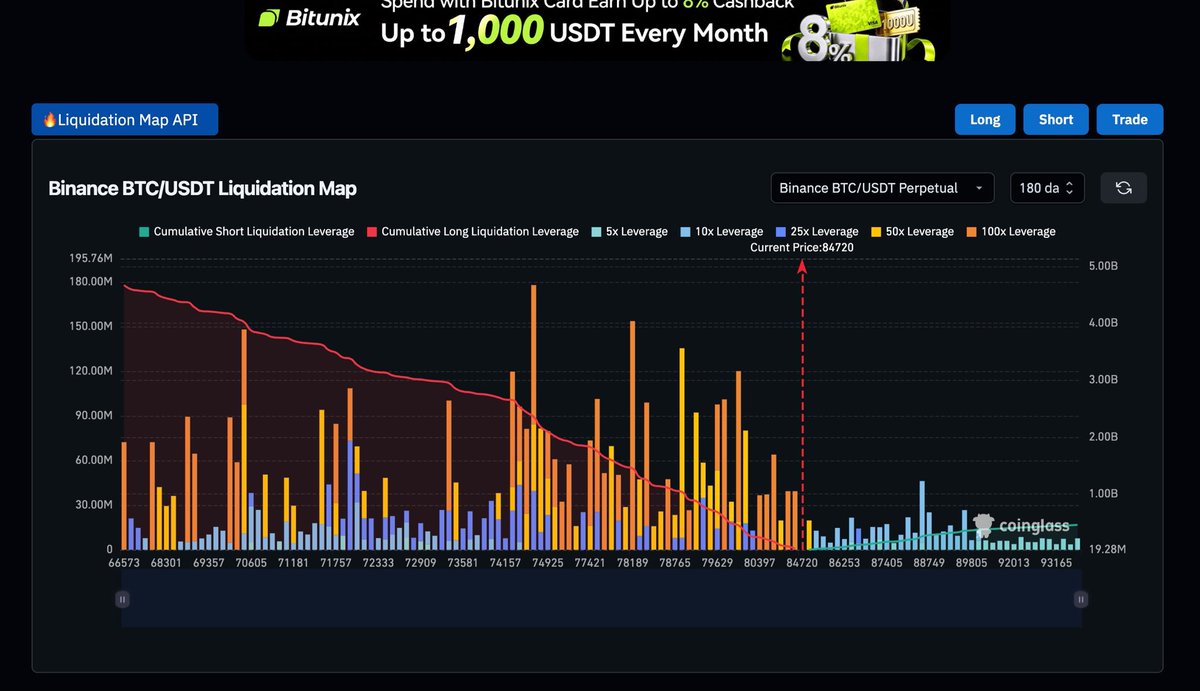Click the Trade button
1200x691 pixels.
[1130, 119]
